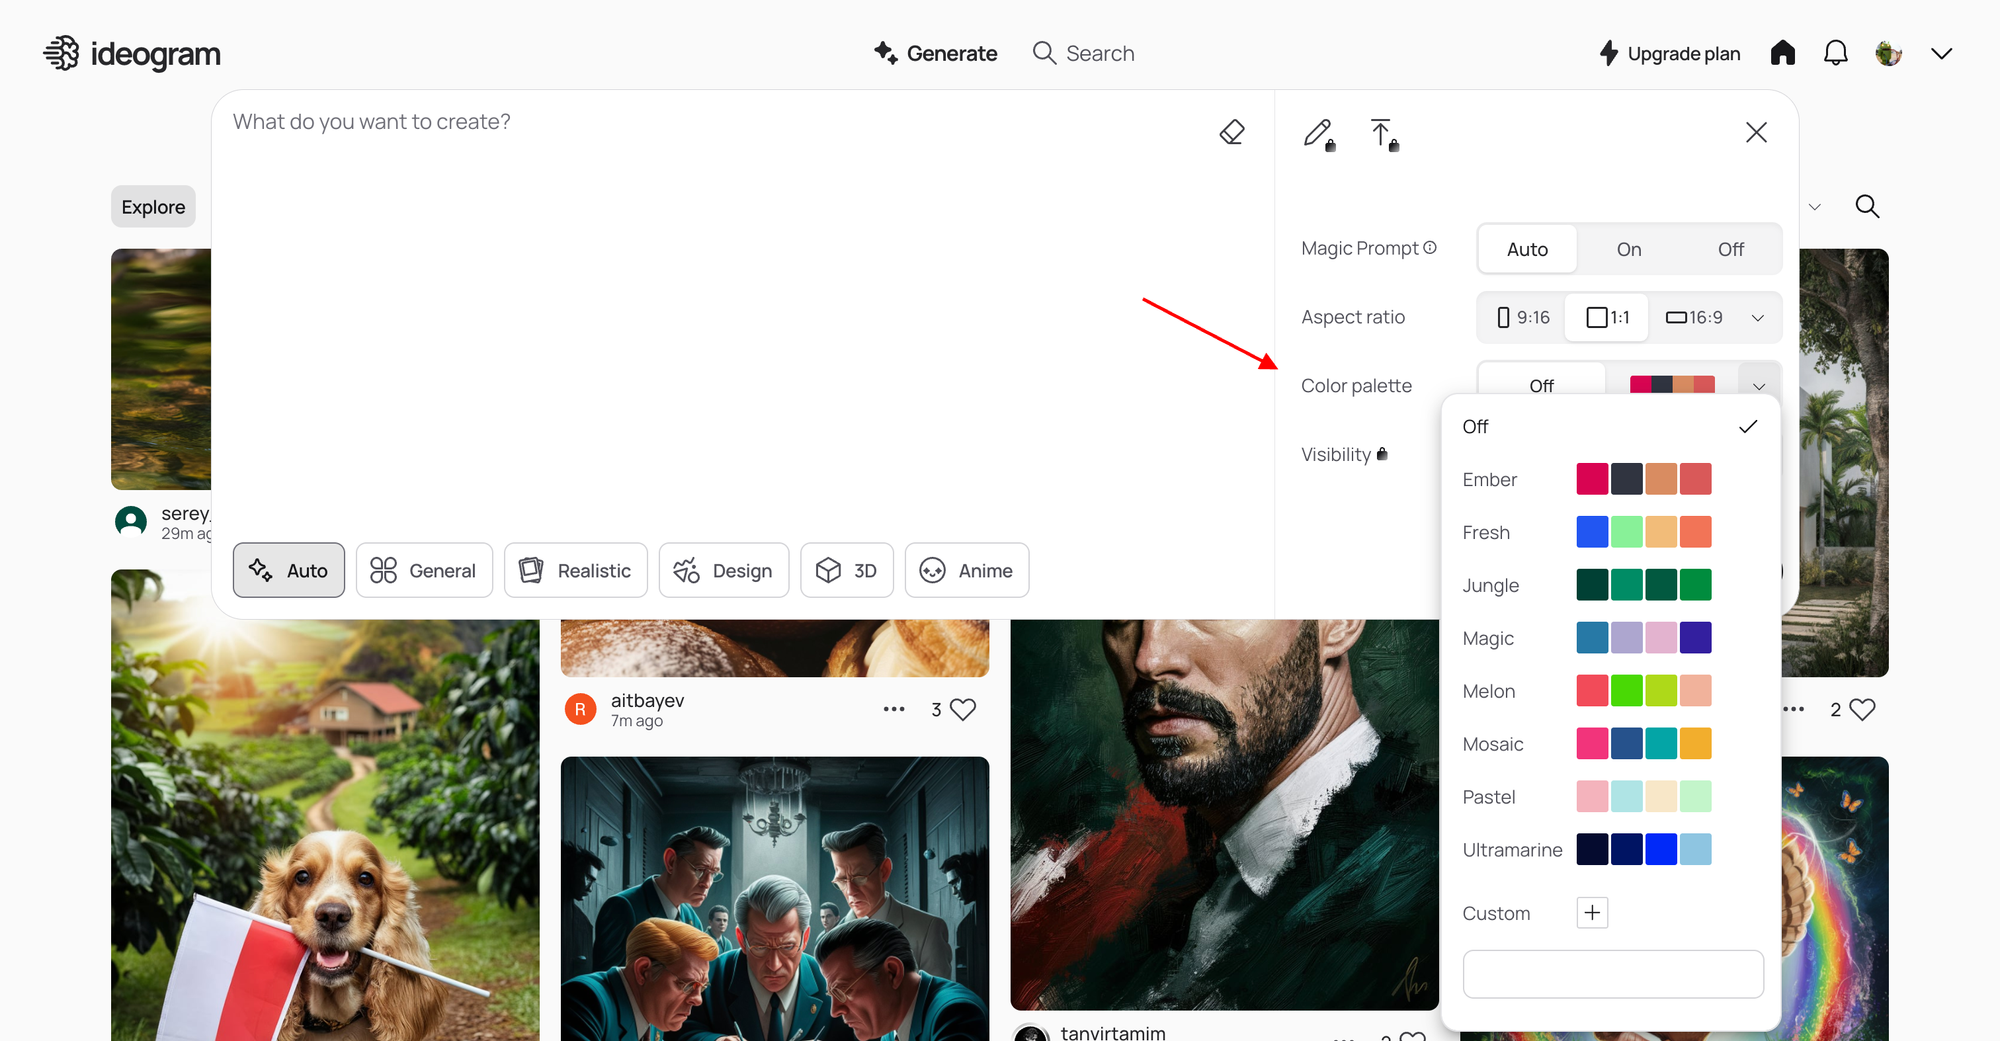Expand more aspect ratio options
2000x1041 pixels.
[x=1758, y=317]
